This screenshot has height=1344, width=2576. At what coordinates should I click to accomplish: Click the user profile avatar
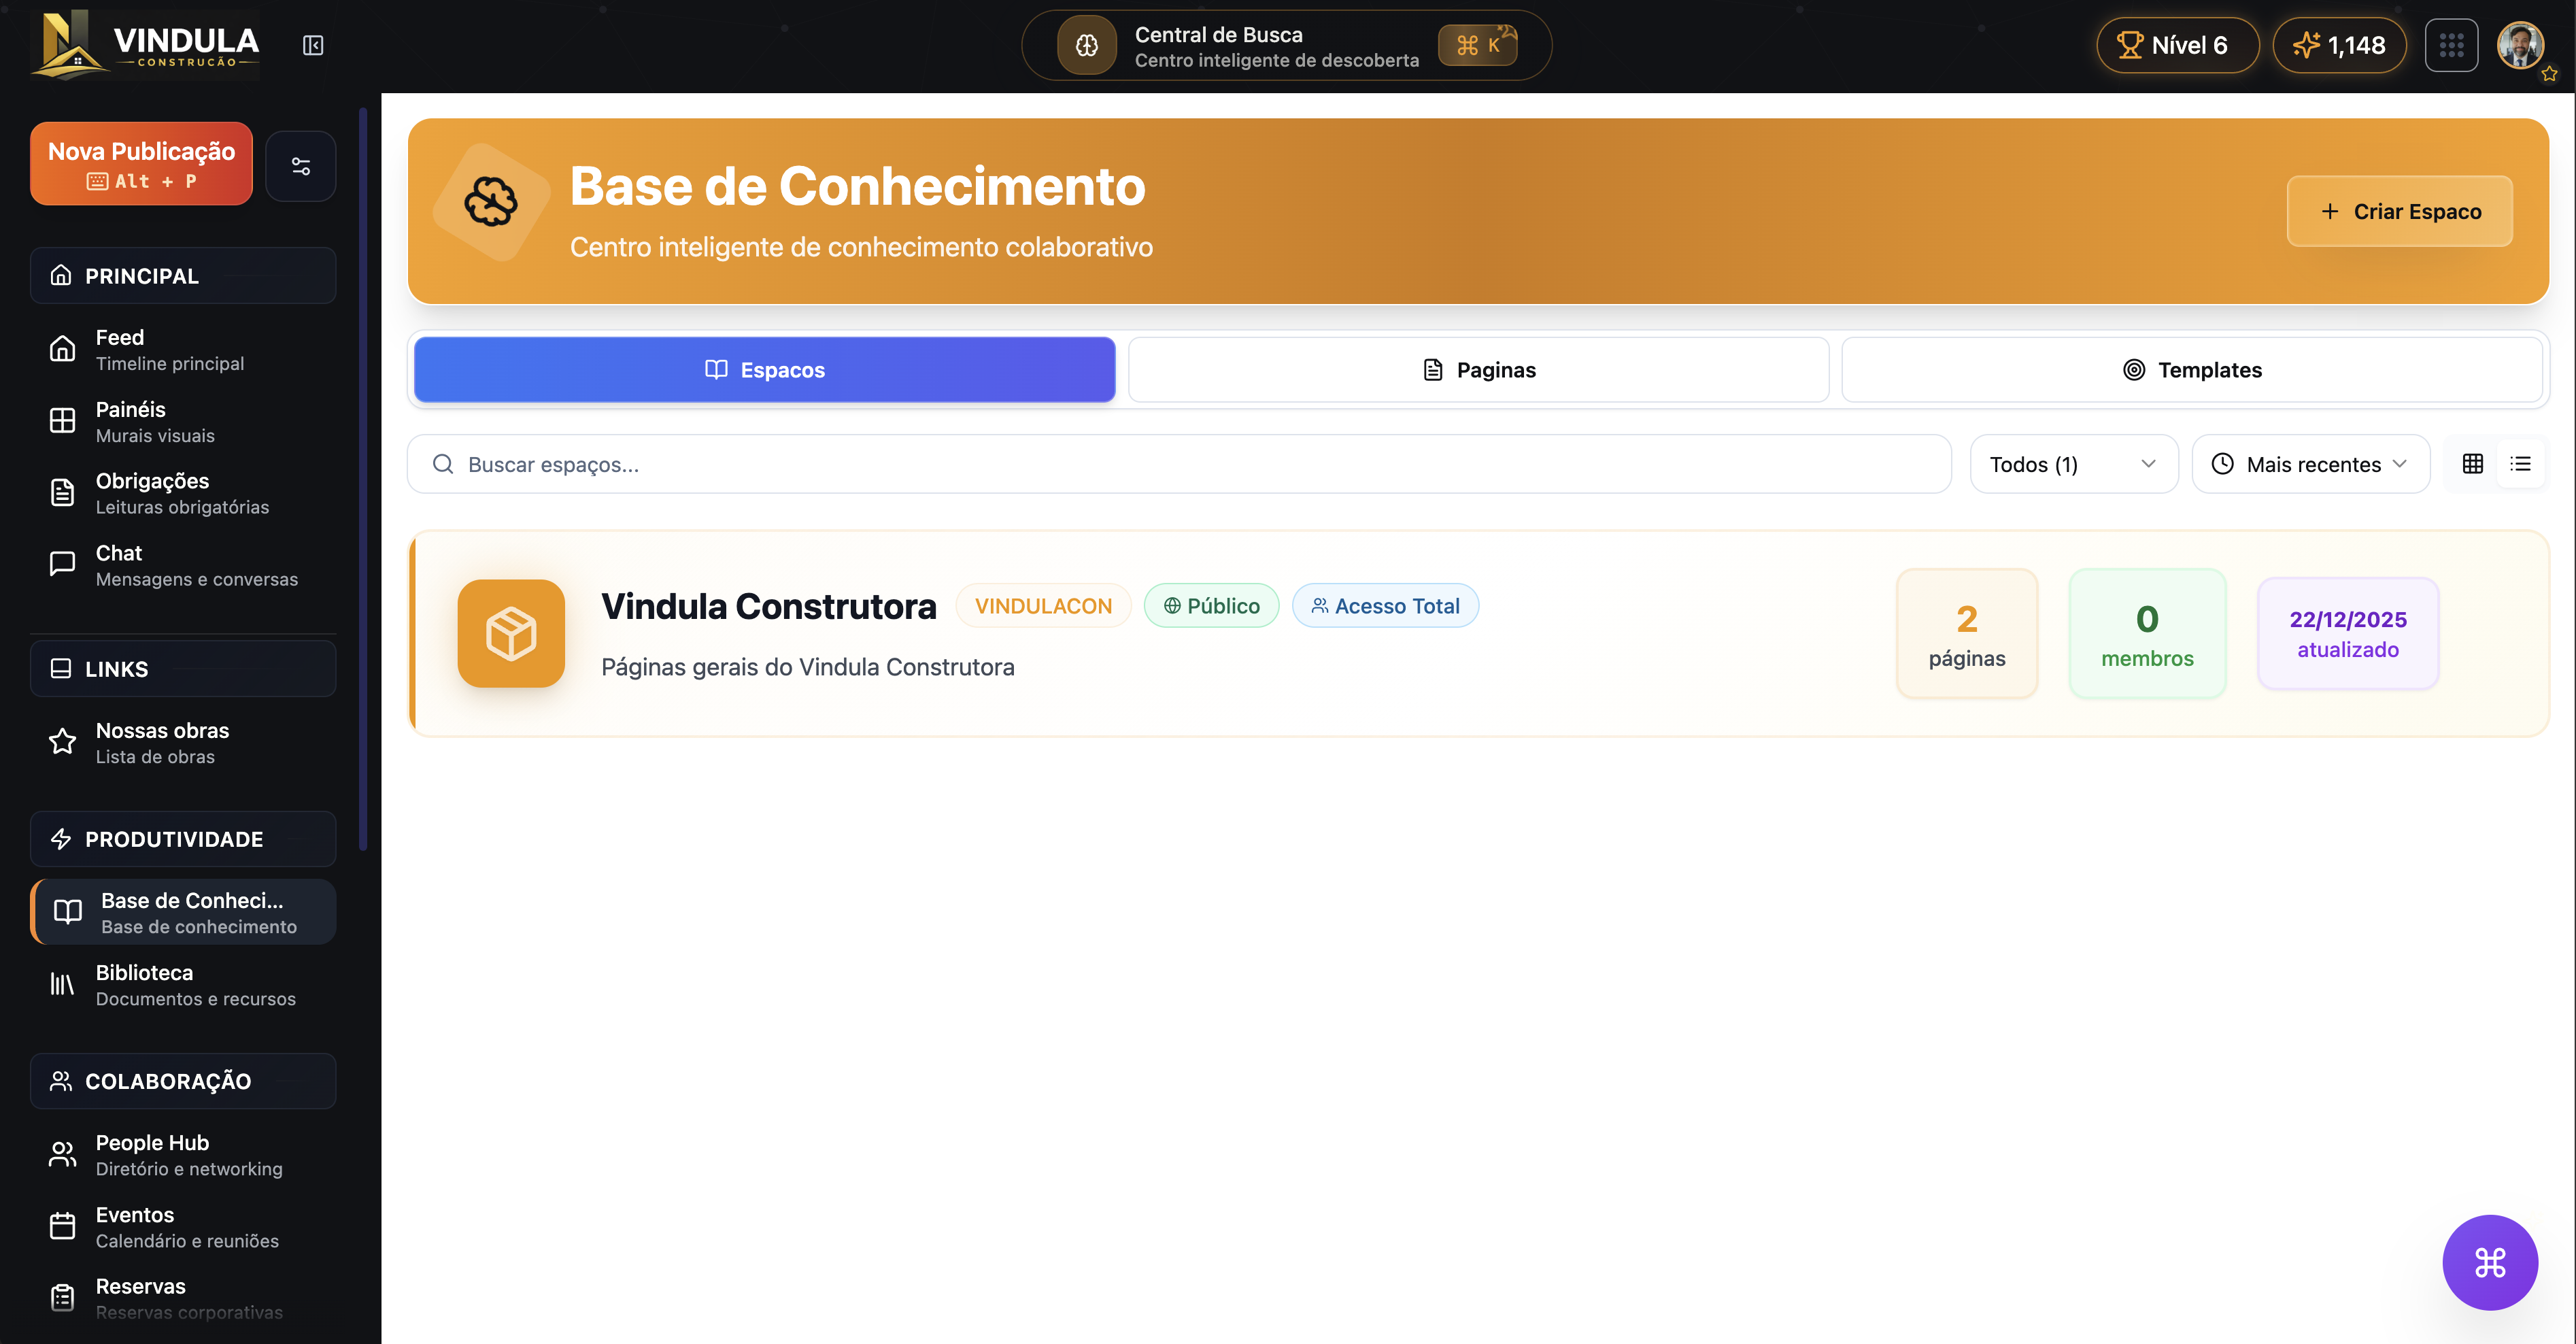click(x=2519, y=45)
